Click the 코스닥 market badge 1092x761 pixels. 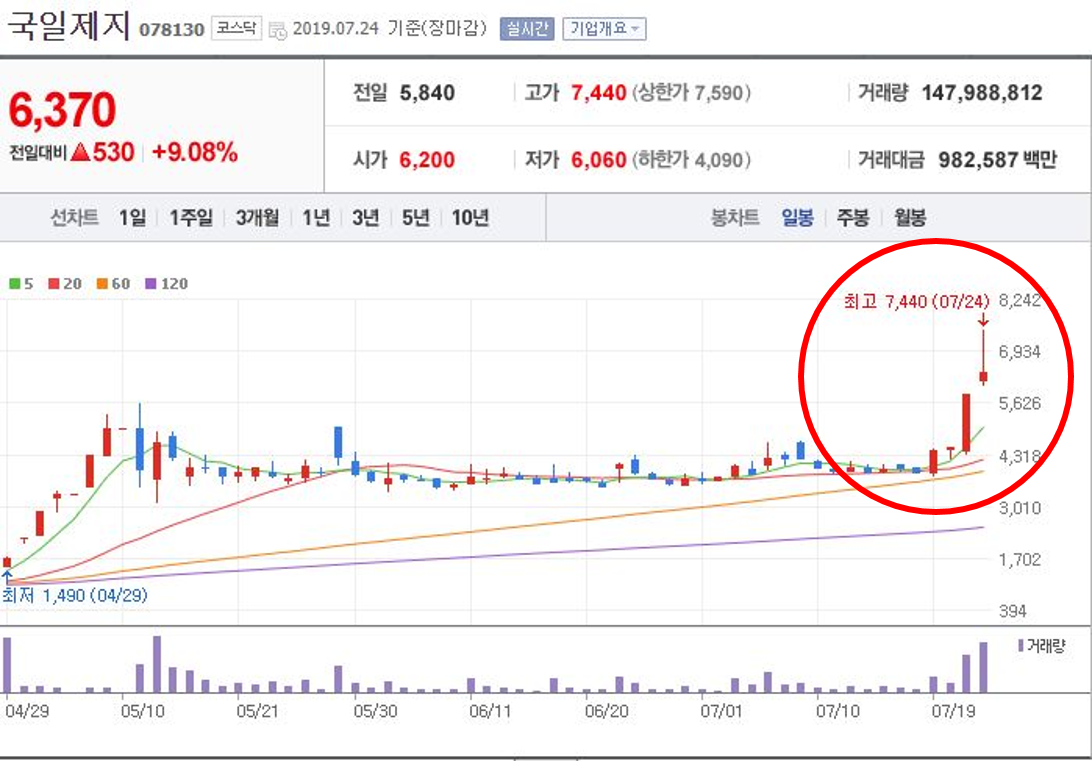point(236,28)
